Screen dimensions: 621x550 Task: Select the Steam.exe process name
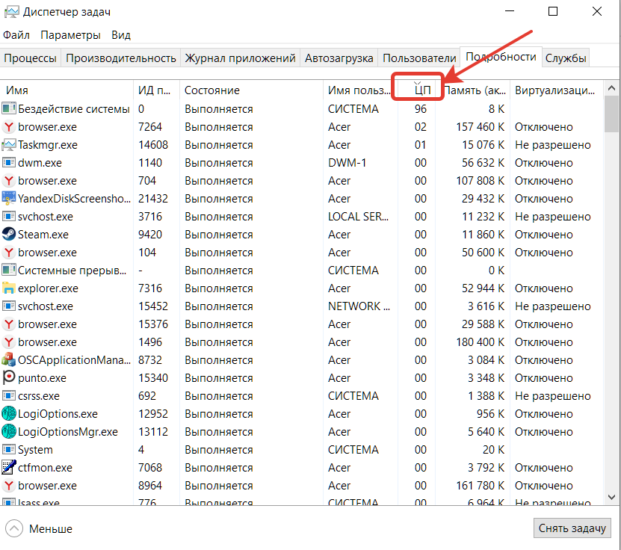pyautogui.click(x=43, y=234)
